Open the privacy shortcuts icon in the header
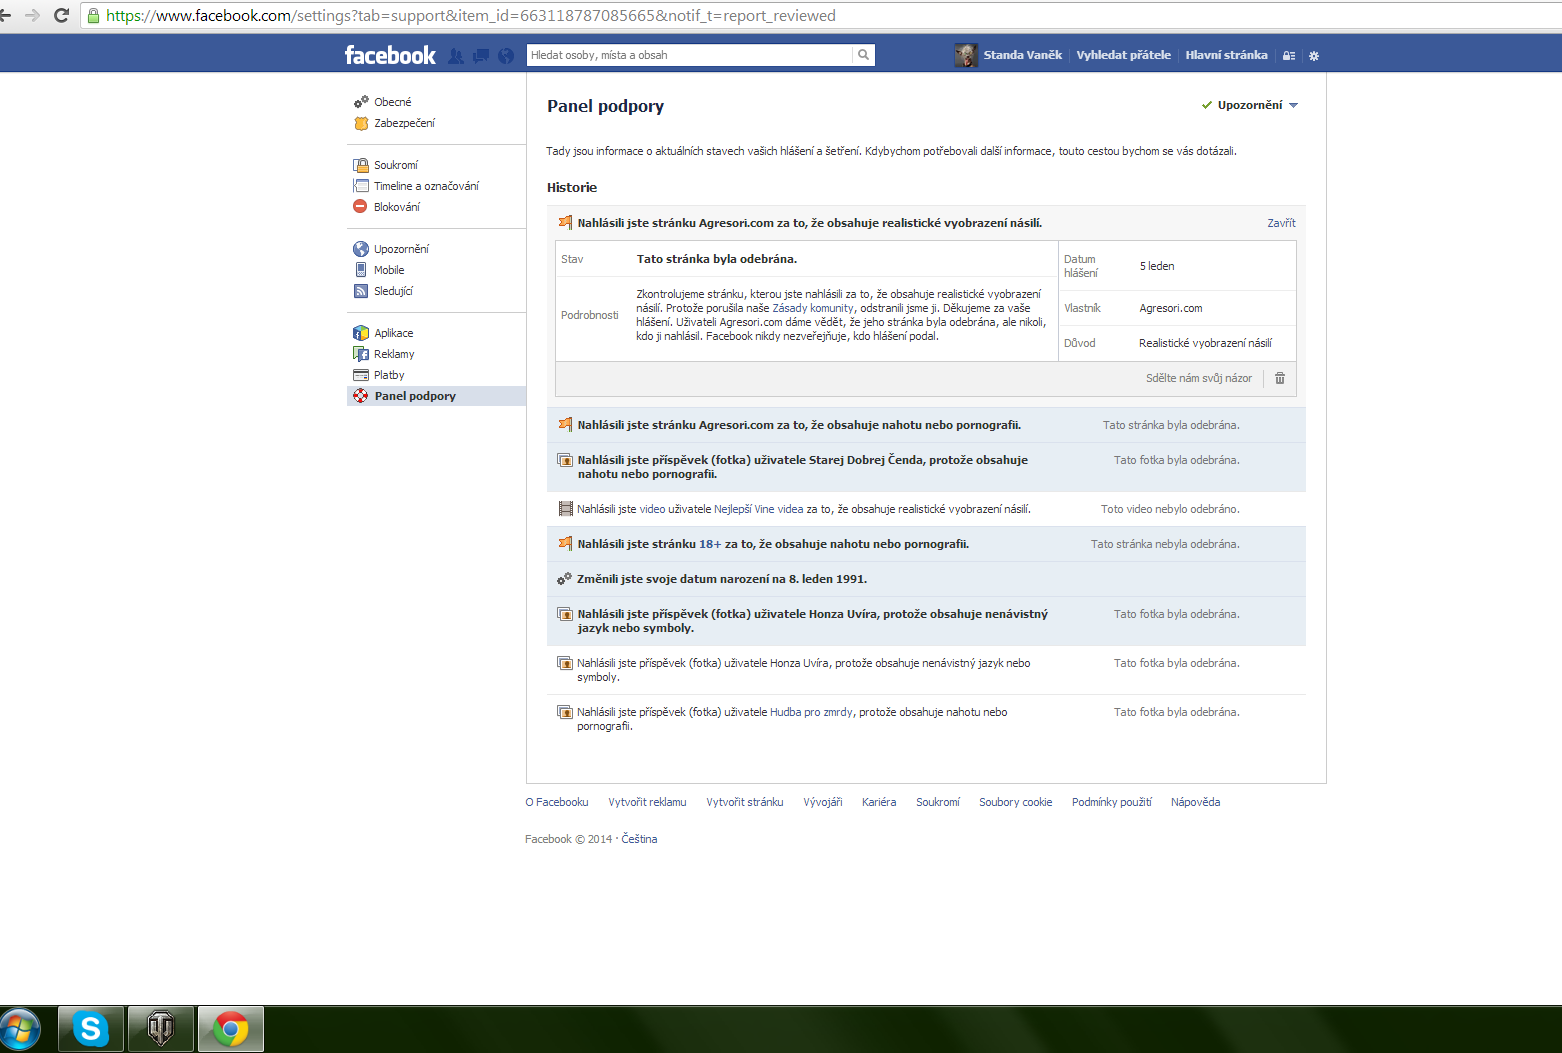The width and height of the screenshot is (1562, 1053). tap(1289, 56)
